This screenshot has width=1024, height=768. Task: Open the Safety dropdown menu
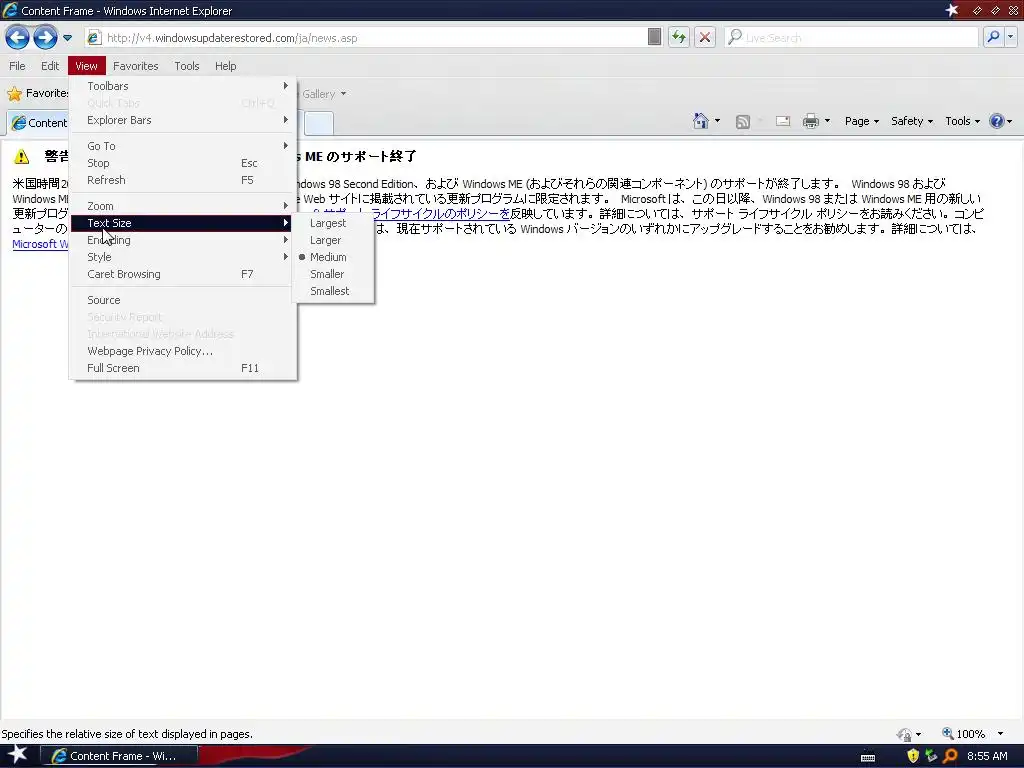(x=912, y=121)
